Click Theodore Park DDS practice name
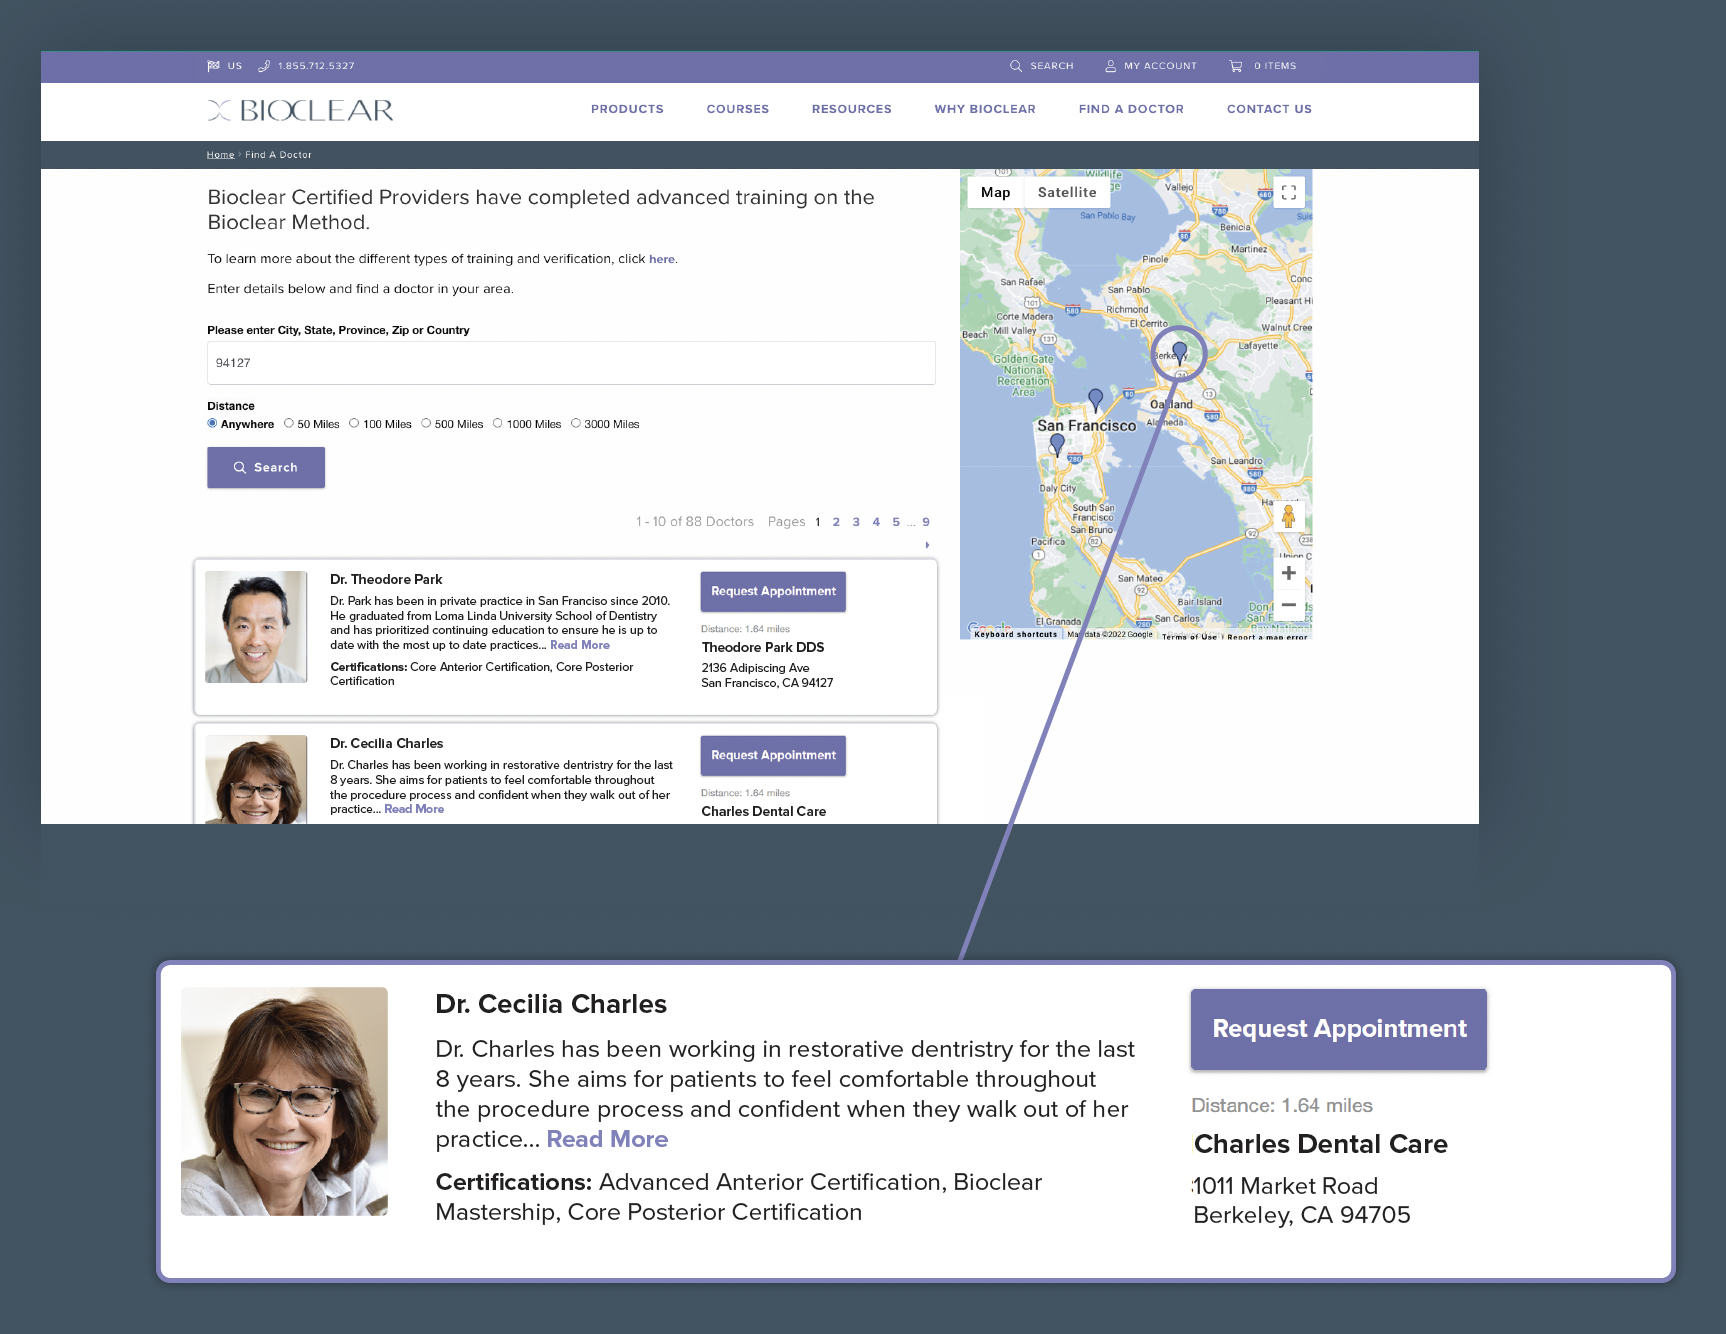The image size is (1726, 1334). click(763, 647)
